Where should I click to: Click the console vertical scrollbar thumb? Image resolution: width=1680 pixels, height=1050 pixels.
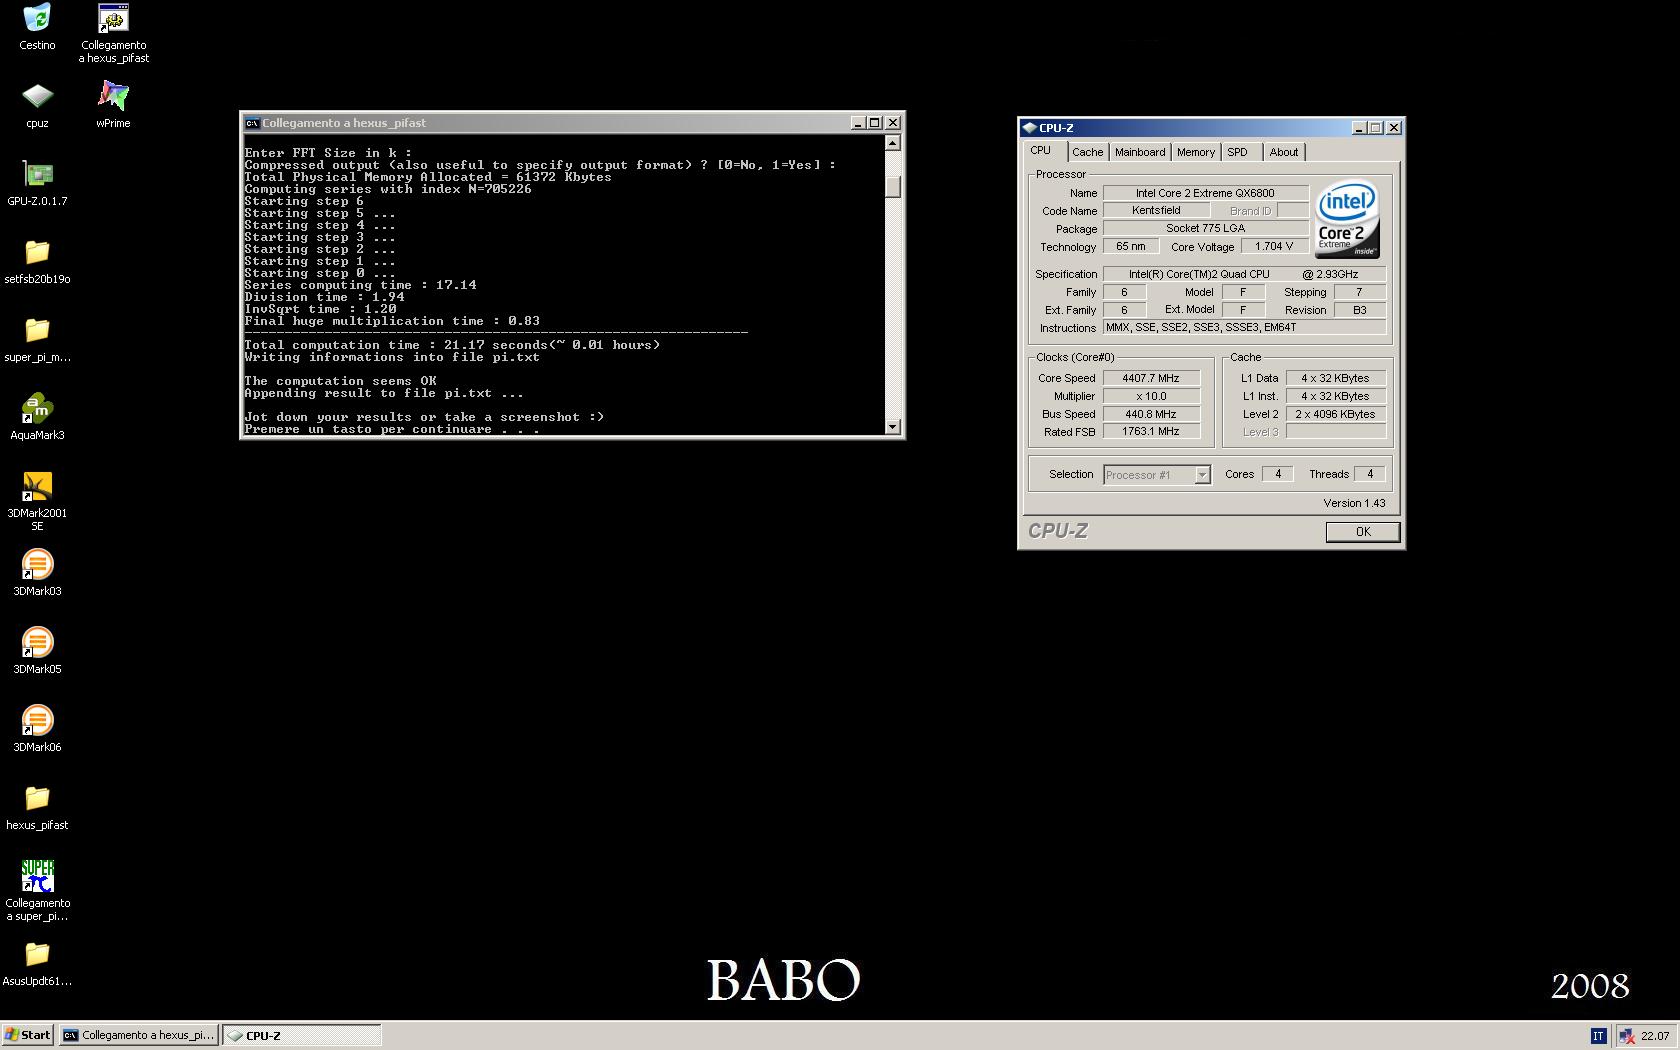click(x=893, y=187)
